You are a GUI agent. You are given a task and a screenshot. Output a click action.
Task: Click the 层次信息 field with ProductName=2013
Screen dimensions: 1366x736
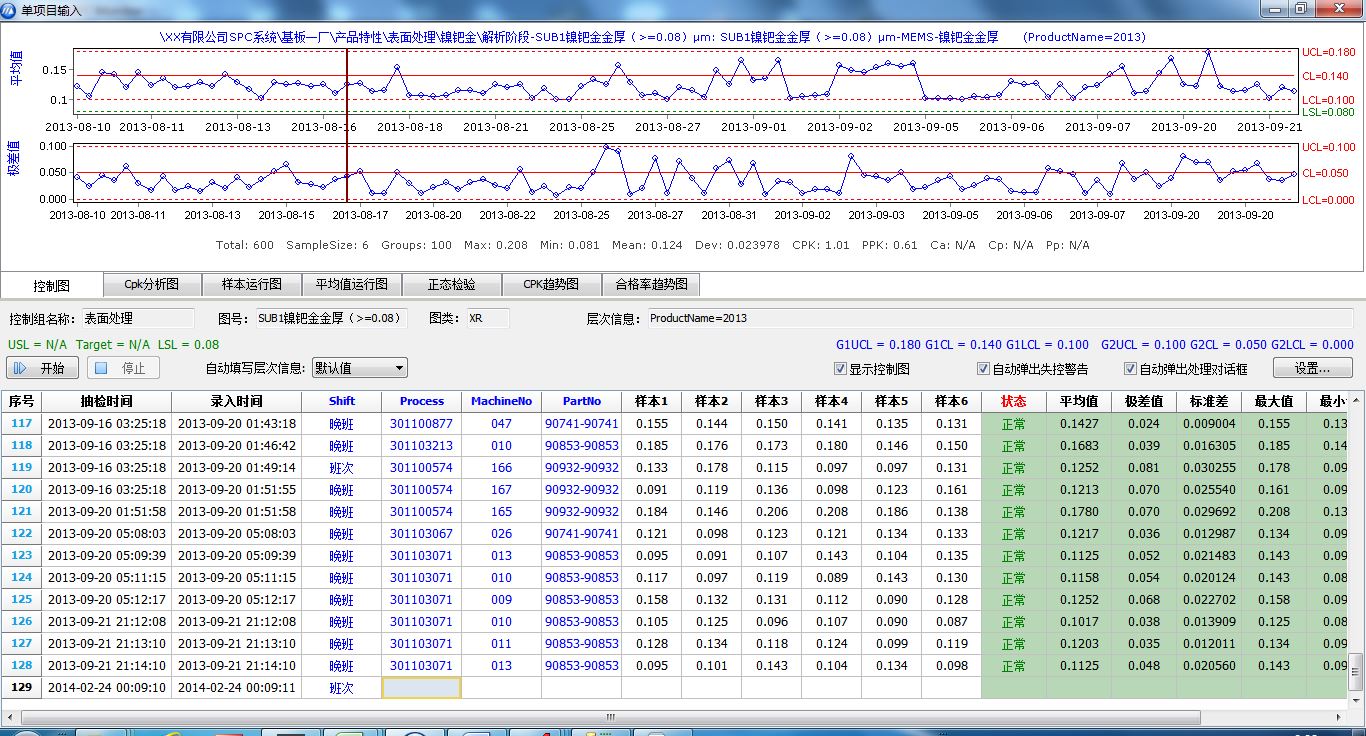999,318
